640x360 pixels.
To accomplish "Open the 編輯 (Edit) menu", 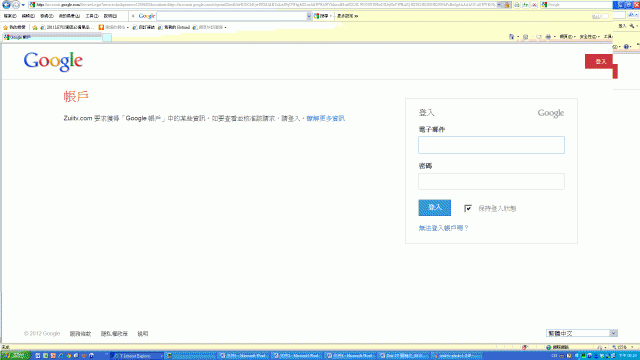I will click(28, 16).
